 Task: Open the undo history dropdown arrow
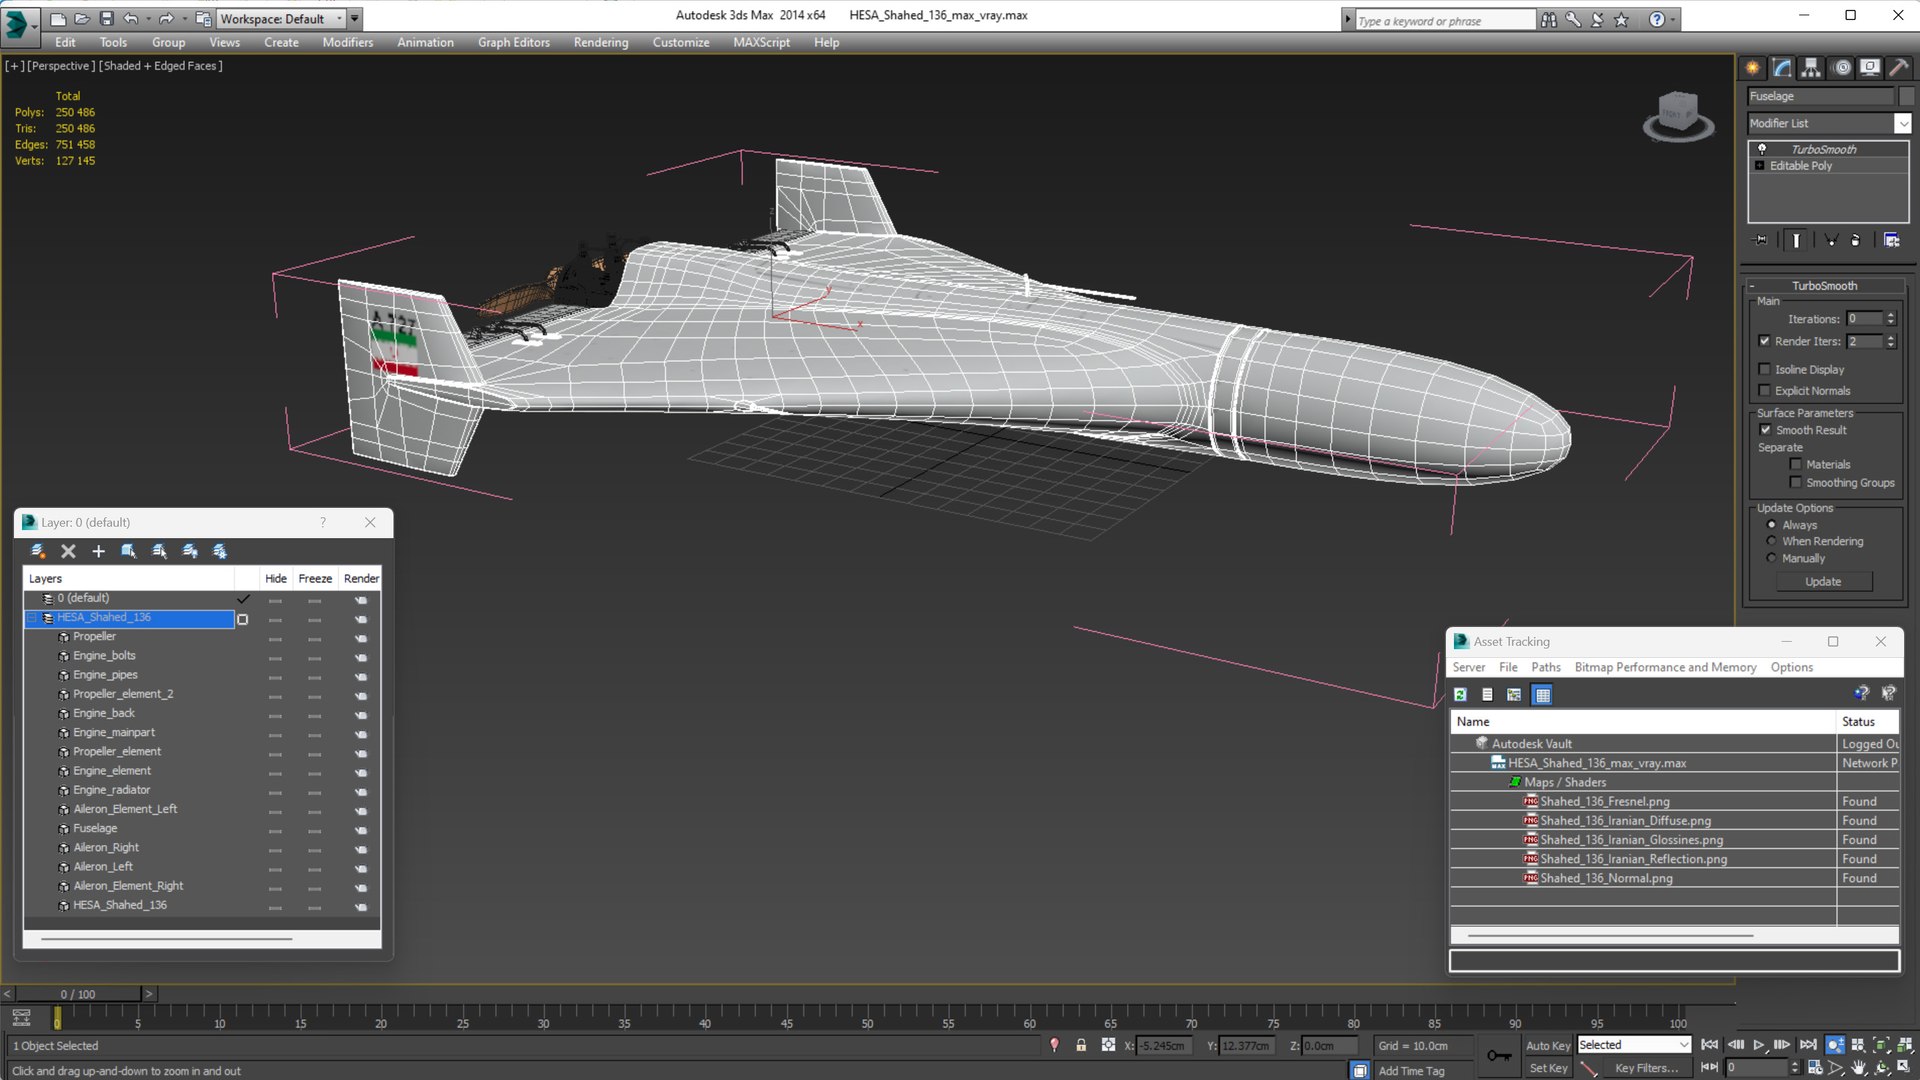148,19
